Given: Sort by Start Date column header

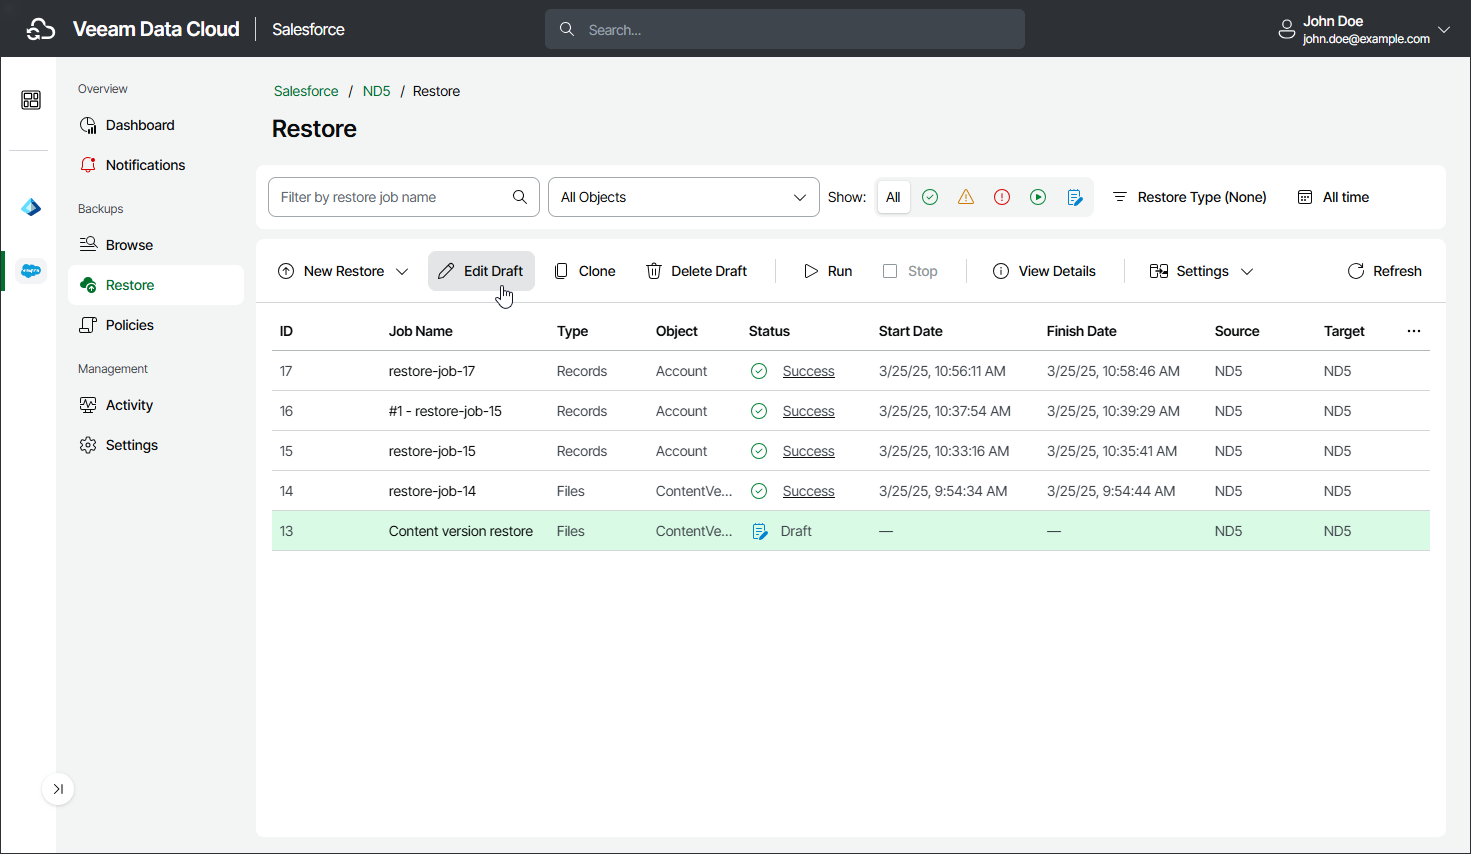Looking at the screenshot, I should point(910,331).
